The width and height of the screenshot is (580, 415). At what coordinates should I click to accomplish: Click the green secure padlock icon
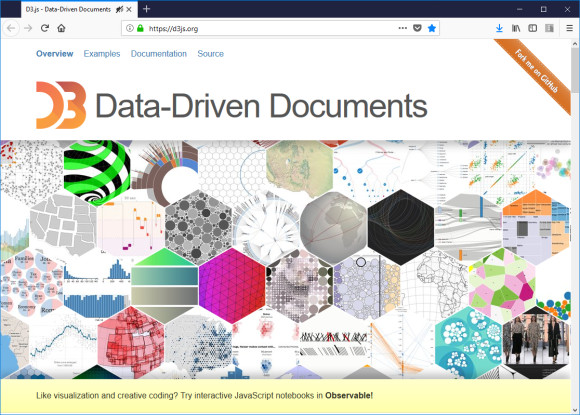pos(140,28)
